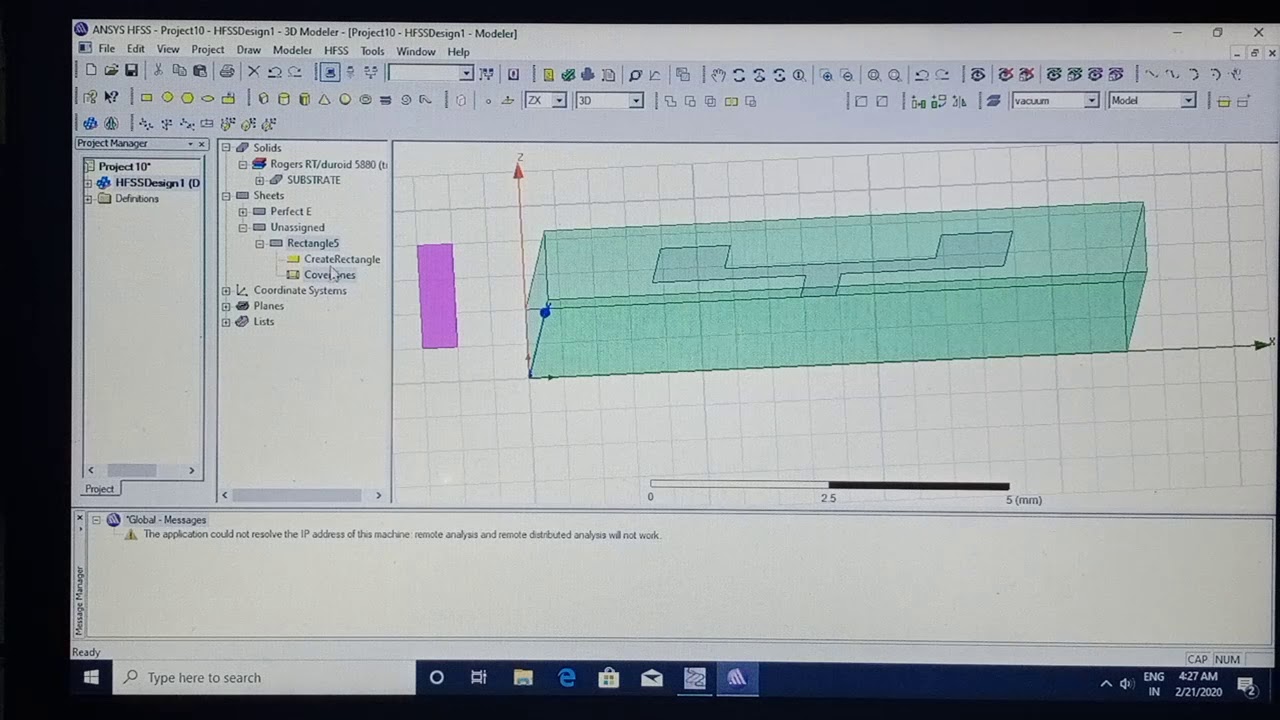The image size is (1280, 720).
Task: Select the Draw rectangle tool
Action: pos(146,99)
